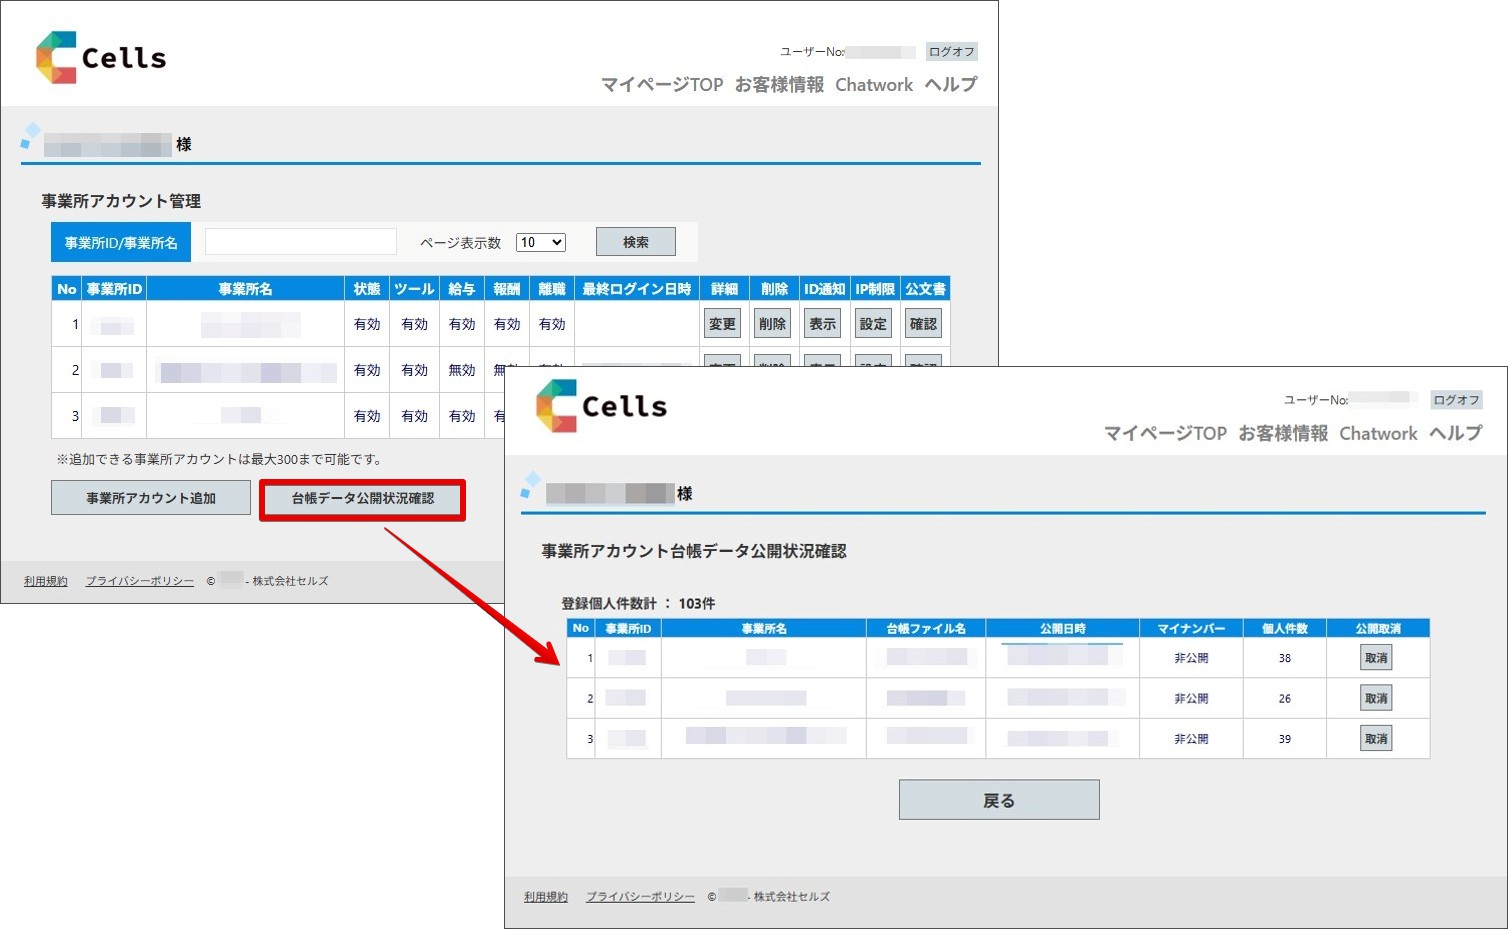Image resolution: width=1508 pixels, height=930 pixels.
Task: Click 無効 in the 給与 column of row 2
Action: click(462, 370)
